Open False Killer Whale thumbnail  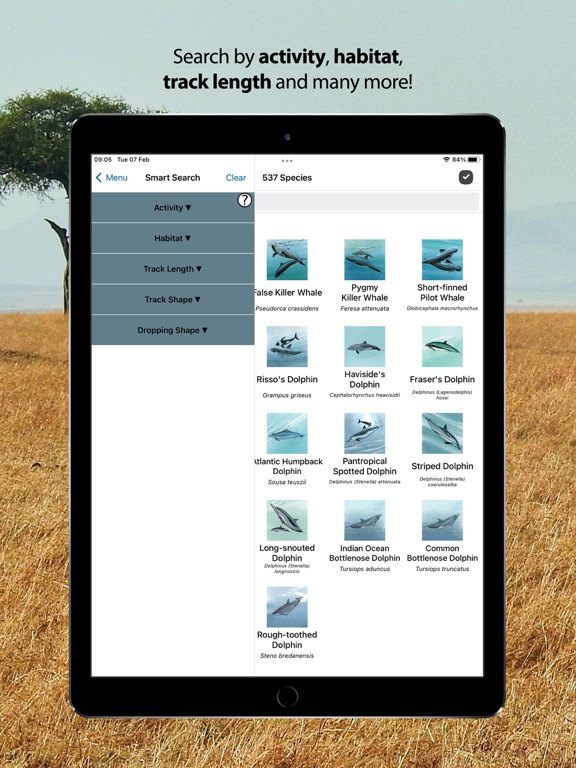tap(287, 260)
